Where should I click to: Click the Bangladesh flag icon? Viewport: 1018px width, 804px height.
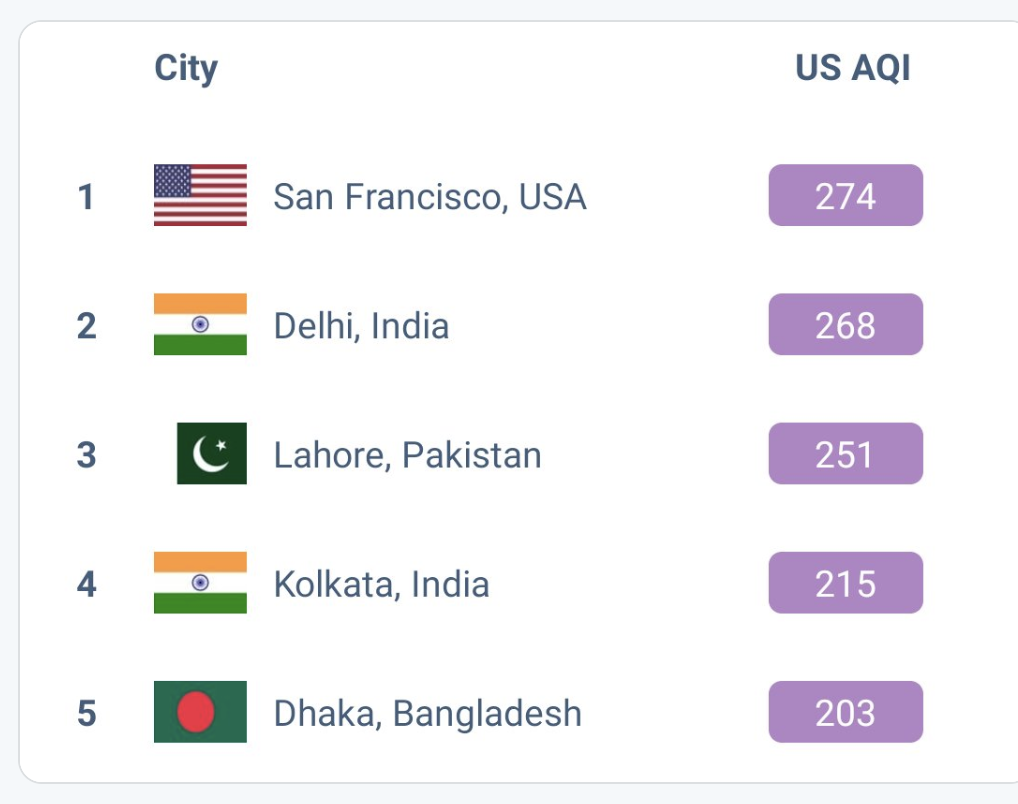[x=200, y=712]
